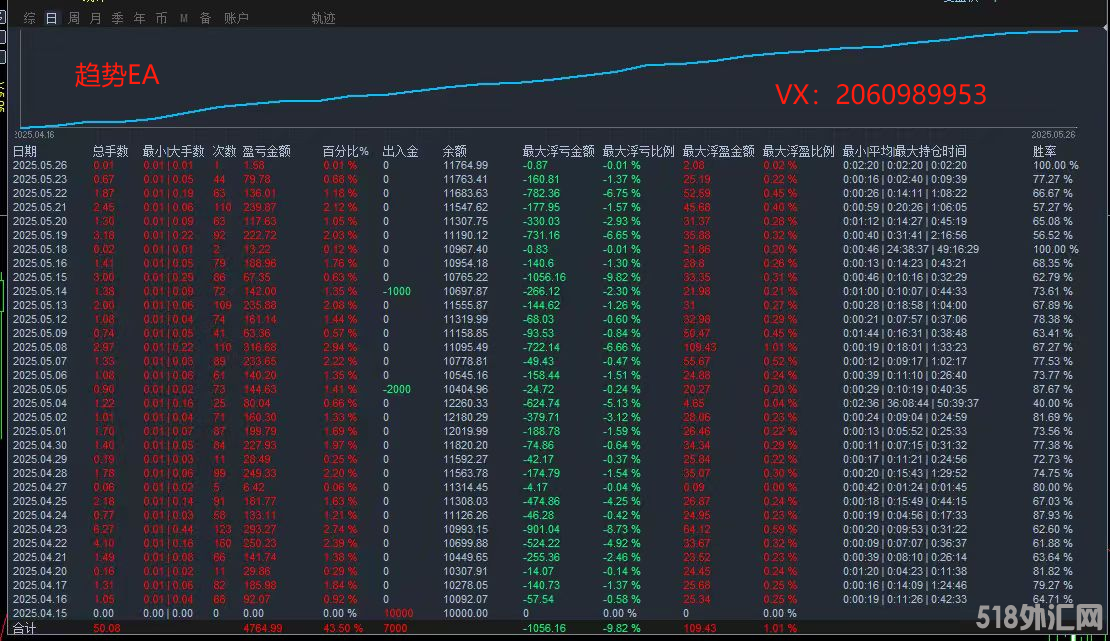The height and width of the screenshot is (641, 1110).
Task: Open the 轨迹 track tab
Action: click(x=324, y=18)
